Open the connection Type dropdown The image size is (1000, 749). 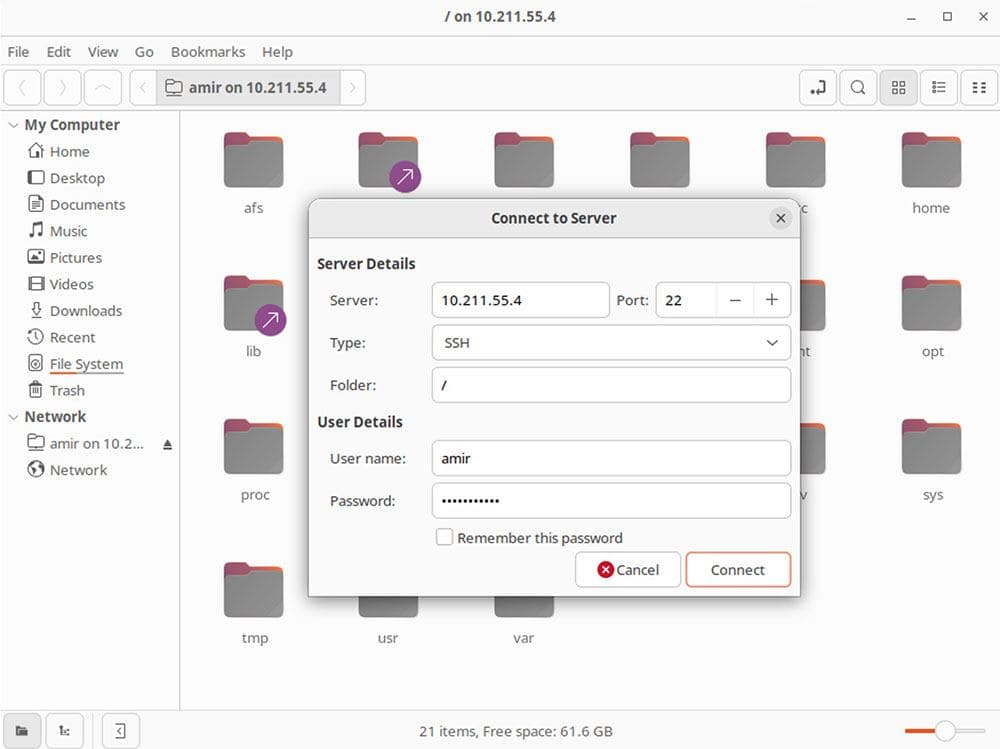tap(611, 343)
